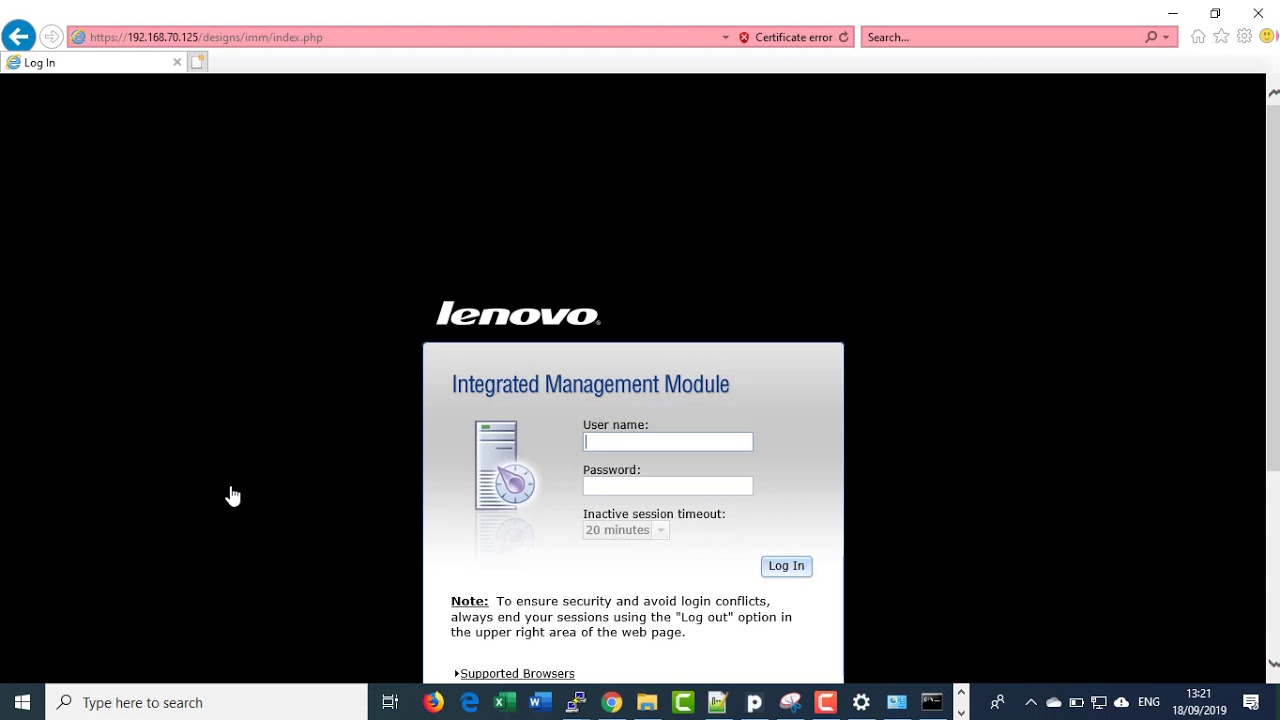The image size is (1280, 720).
Task: Open the PuTTY icon in taskbar
Action: (x=576, y=702)
